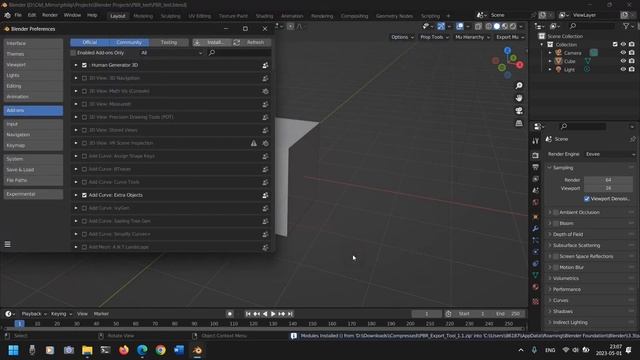
Task: Disable the Human Generator 3D add-on checkbox
Action: (x=84, y=65)
